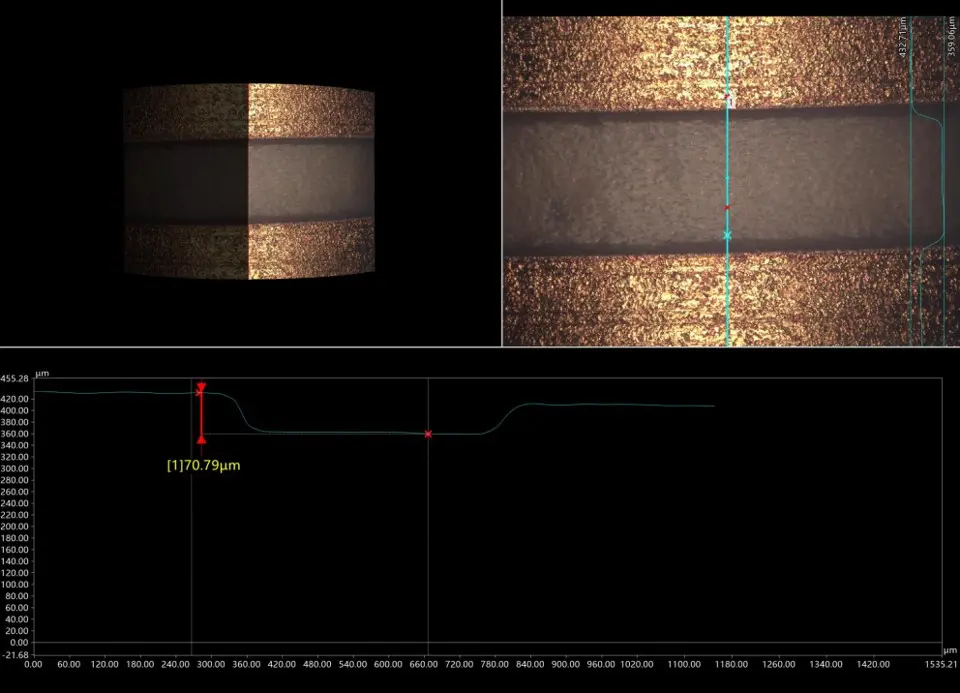Click the dark groove in the microscope image
960x693 pixels.
click(620, 180)
